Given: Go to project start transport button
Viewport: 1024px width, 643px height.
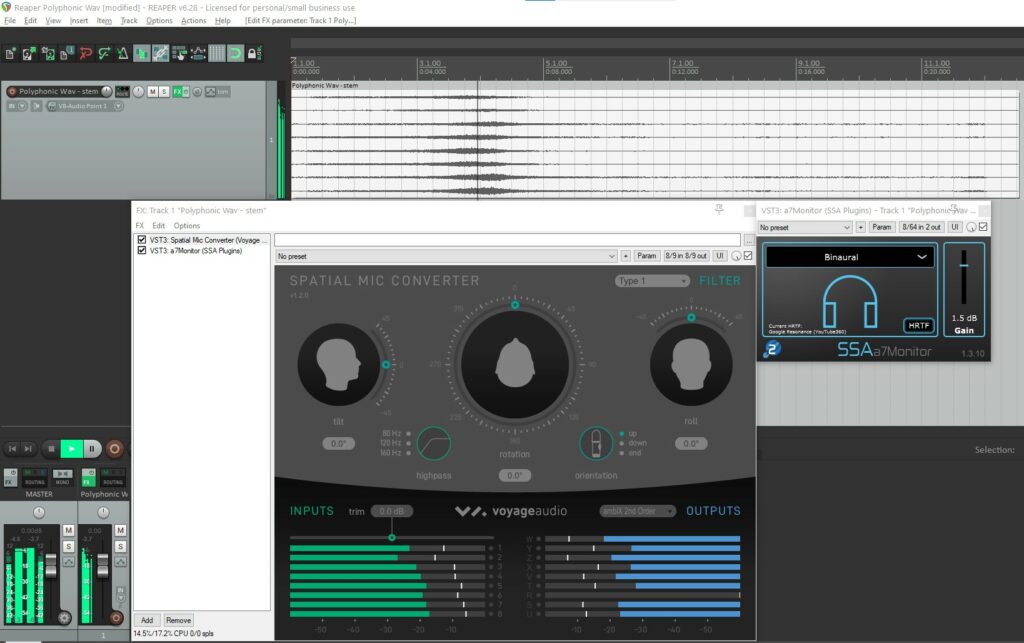Looking at the screenshot, I should pos(12,448).
